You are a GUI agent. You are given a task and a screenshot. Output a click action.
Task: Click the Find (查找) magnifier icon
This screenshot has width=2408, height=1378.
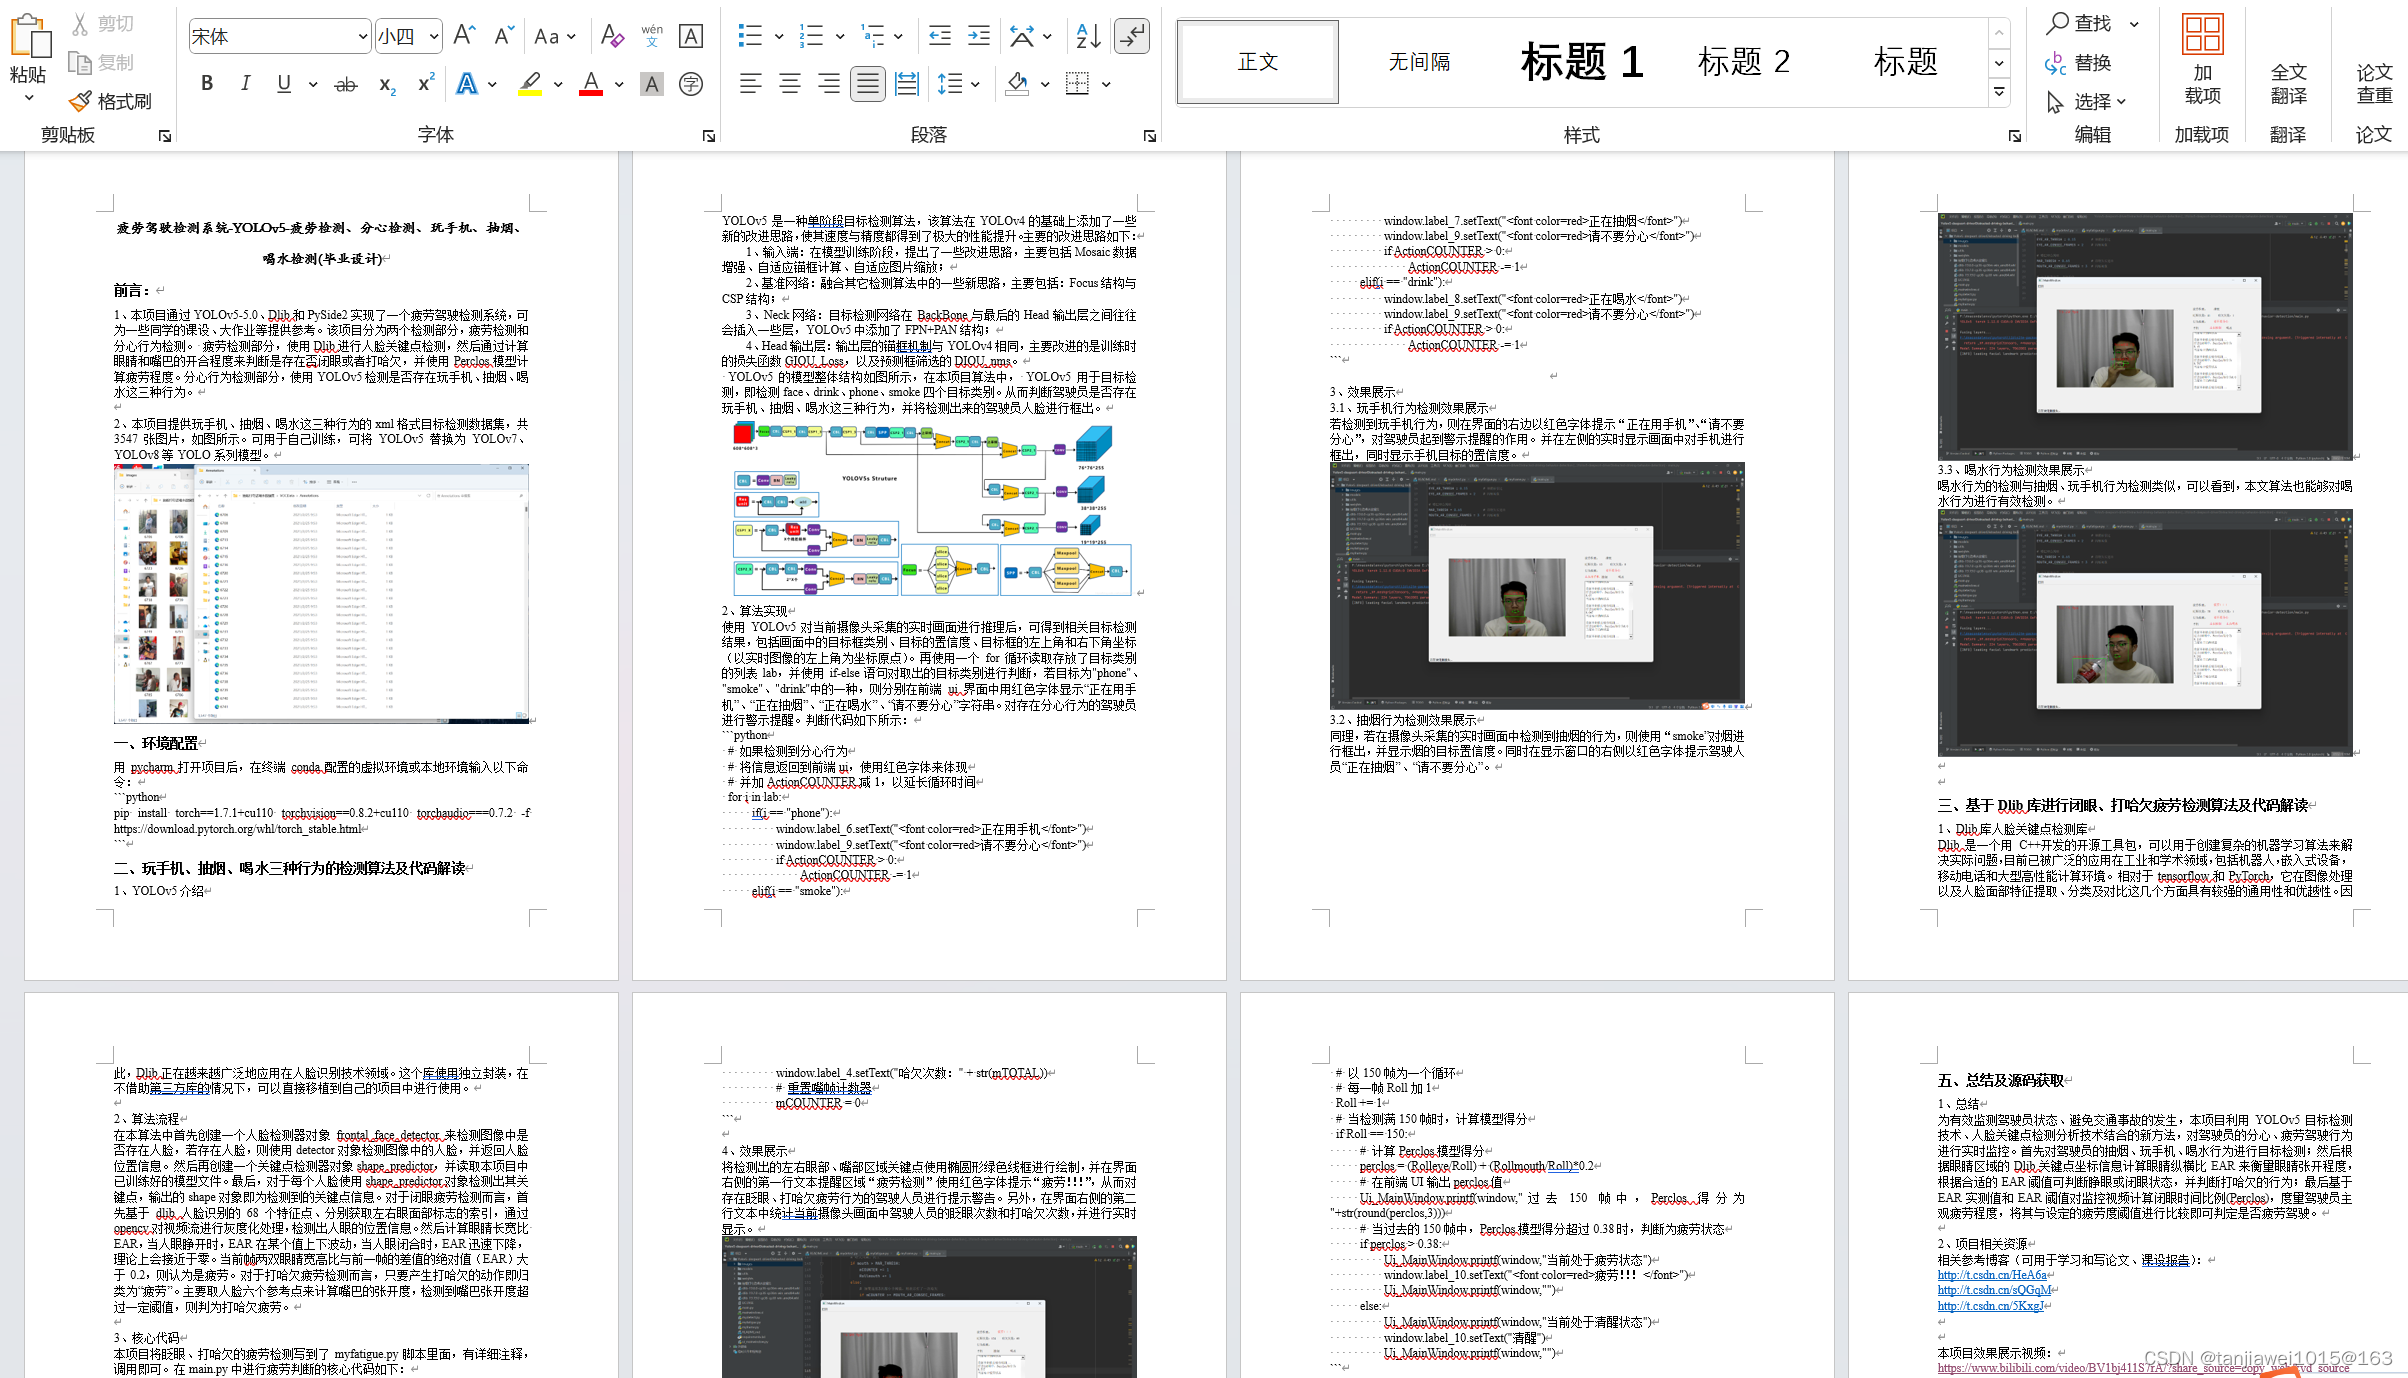click(2057, 23)
